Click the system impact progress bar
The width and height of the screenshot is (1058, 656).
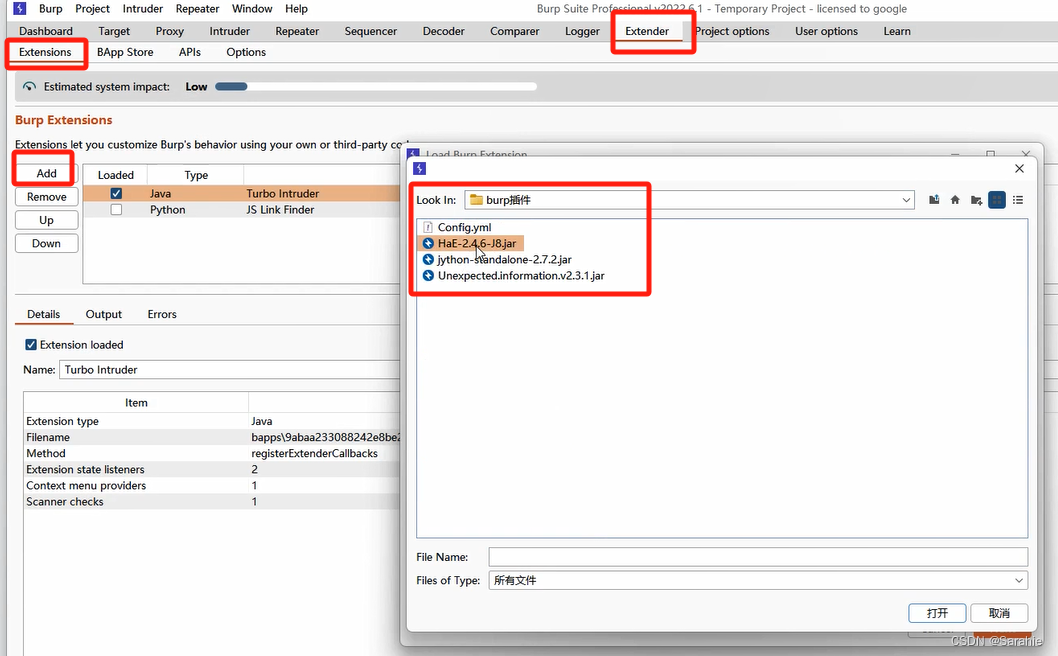coord(376,86)
